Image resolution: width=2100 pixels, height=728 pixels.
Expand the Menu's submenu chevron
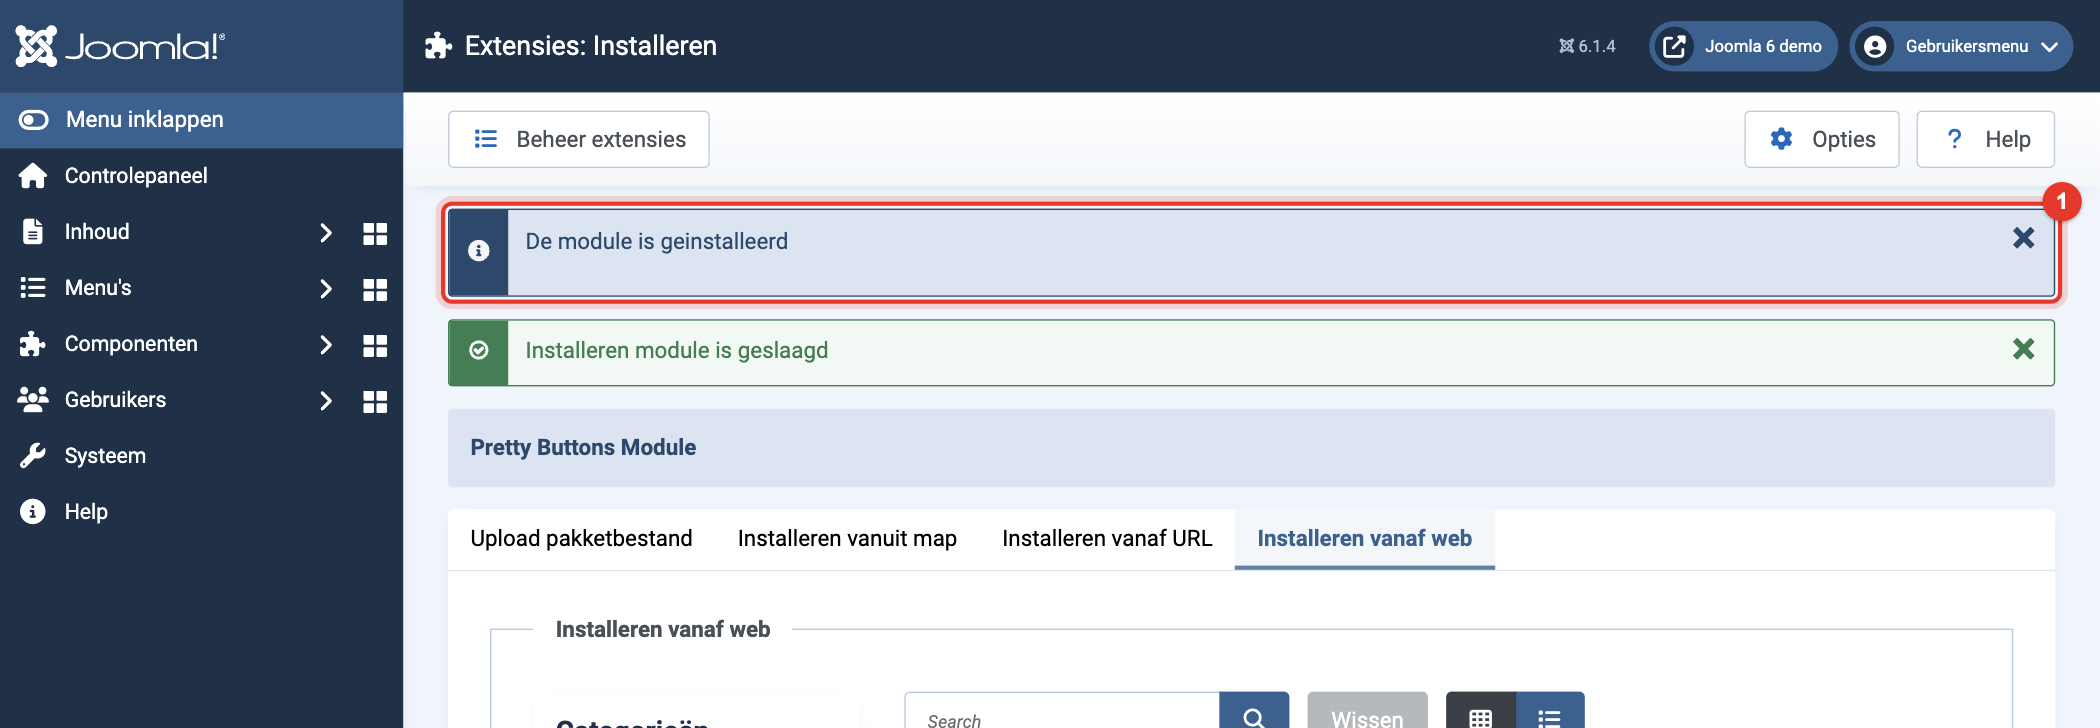point(325,289)
